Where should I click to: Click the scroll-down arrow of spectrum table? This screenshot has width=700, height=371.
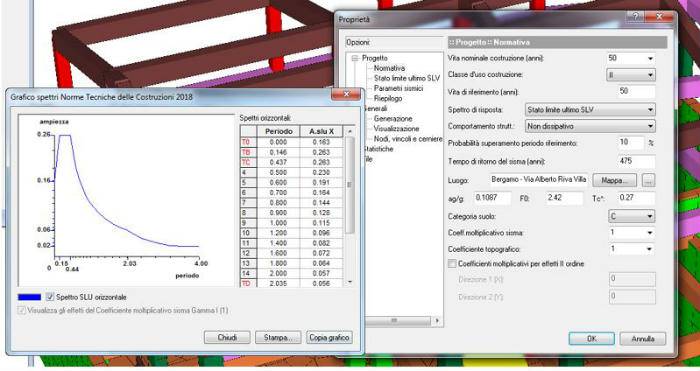pyautogui.click(x=350, y=282)
